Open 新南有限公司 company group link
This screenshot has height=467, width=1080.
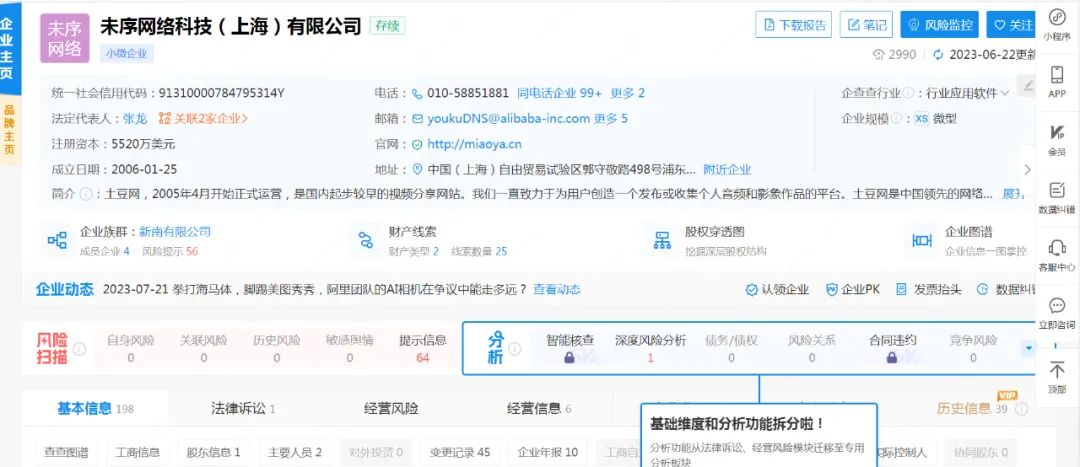coord(175,231)
